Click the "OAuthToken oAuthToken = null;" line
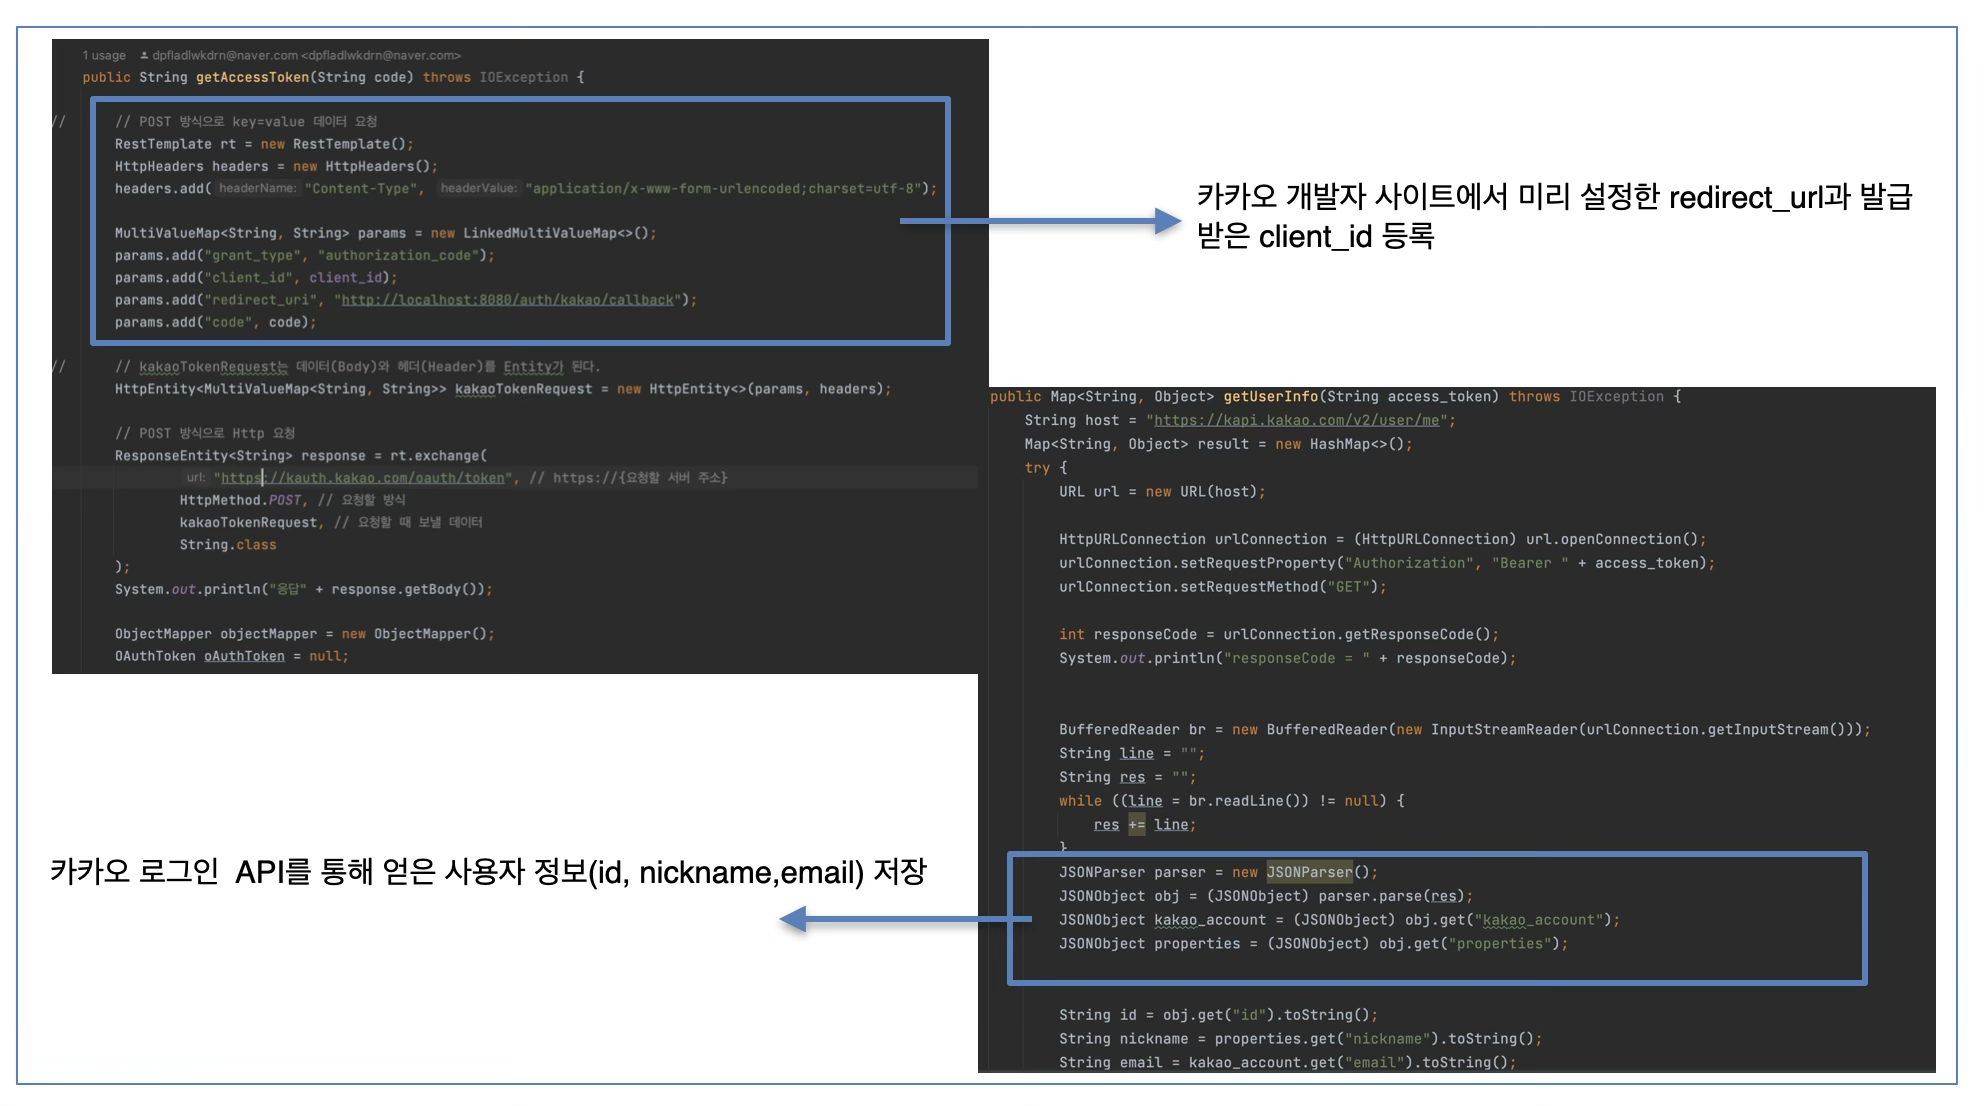Viewport: 1986px width, 1106px height. pos(231,656)
